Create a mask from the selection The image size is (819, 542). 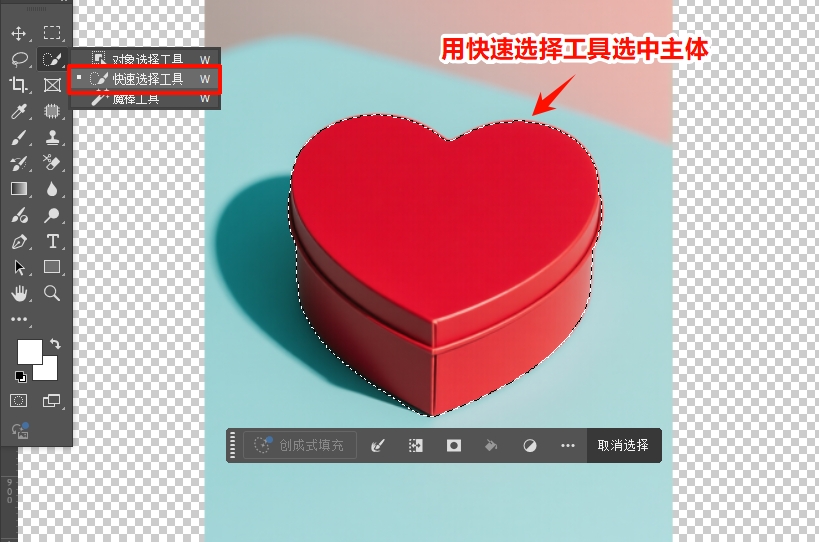pos(454,445)
